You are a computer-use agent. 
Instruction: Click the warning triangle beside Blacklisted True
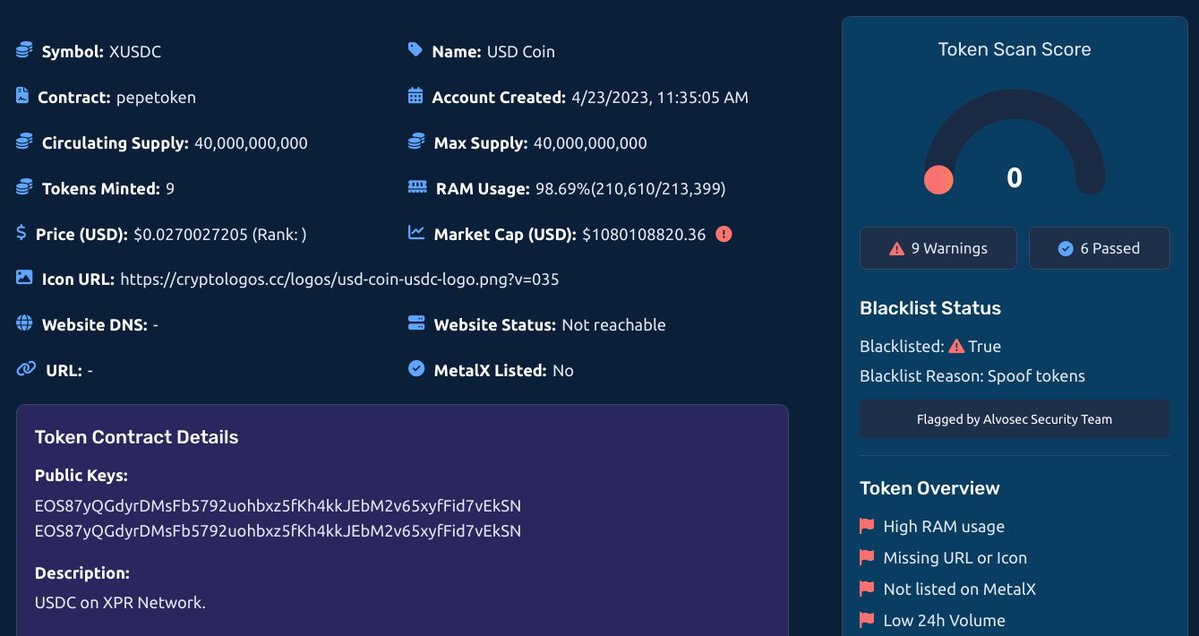click(x=956, y=346)
